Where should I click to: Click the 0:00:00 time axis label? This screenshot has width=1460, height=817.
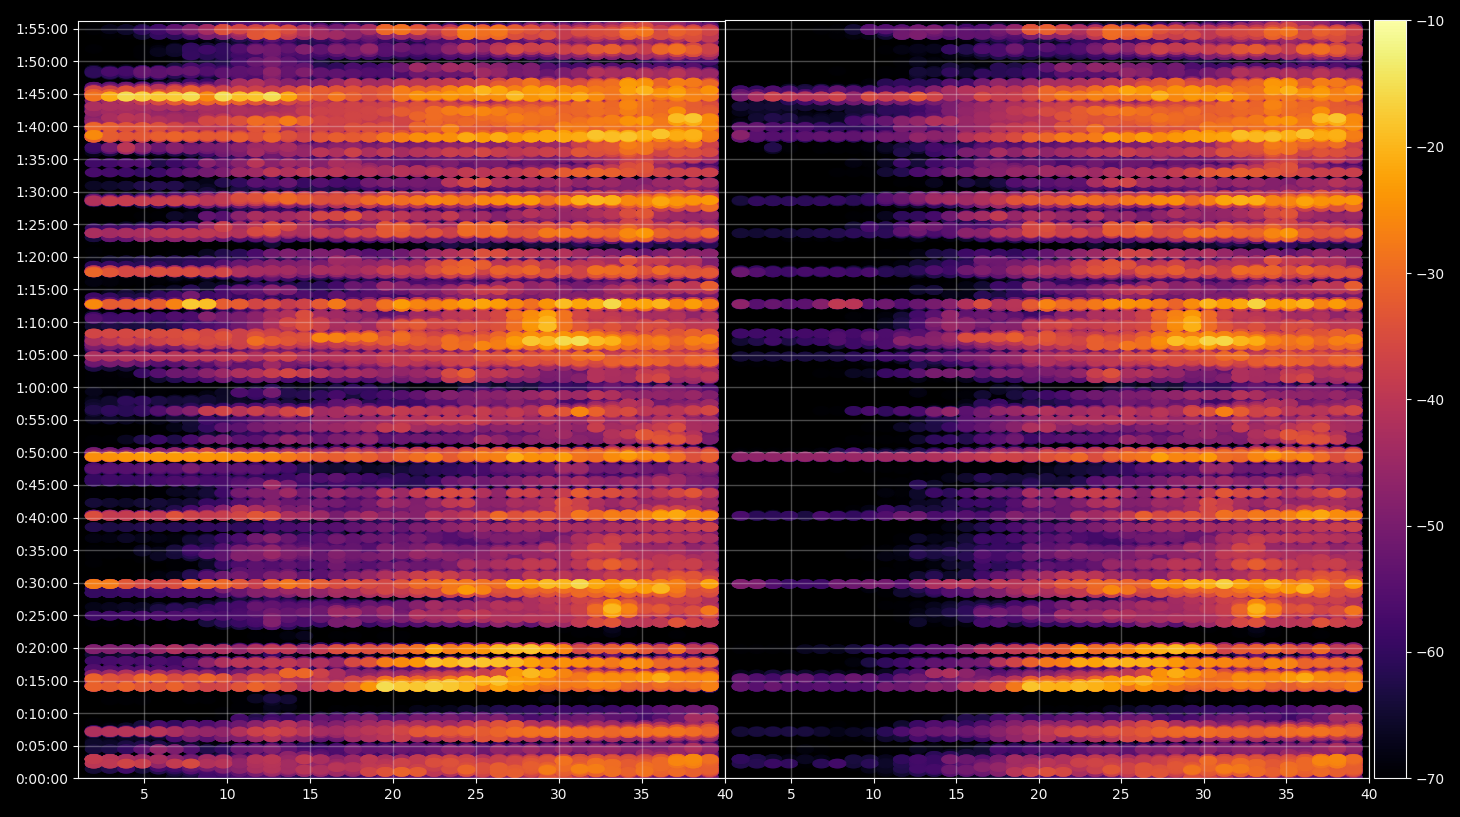(42, 779)
